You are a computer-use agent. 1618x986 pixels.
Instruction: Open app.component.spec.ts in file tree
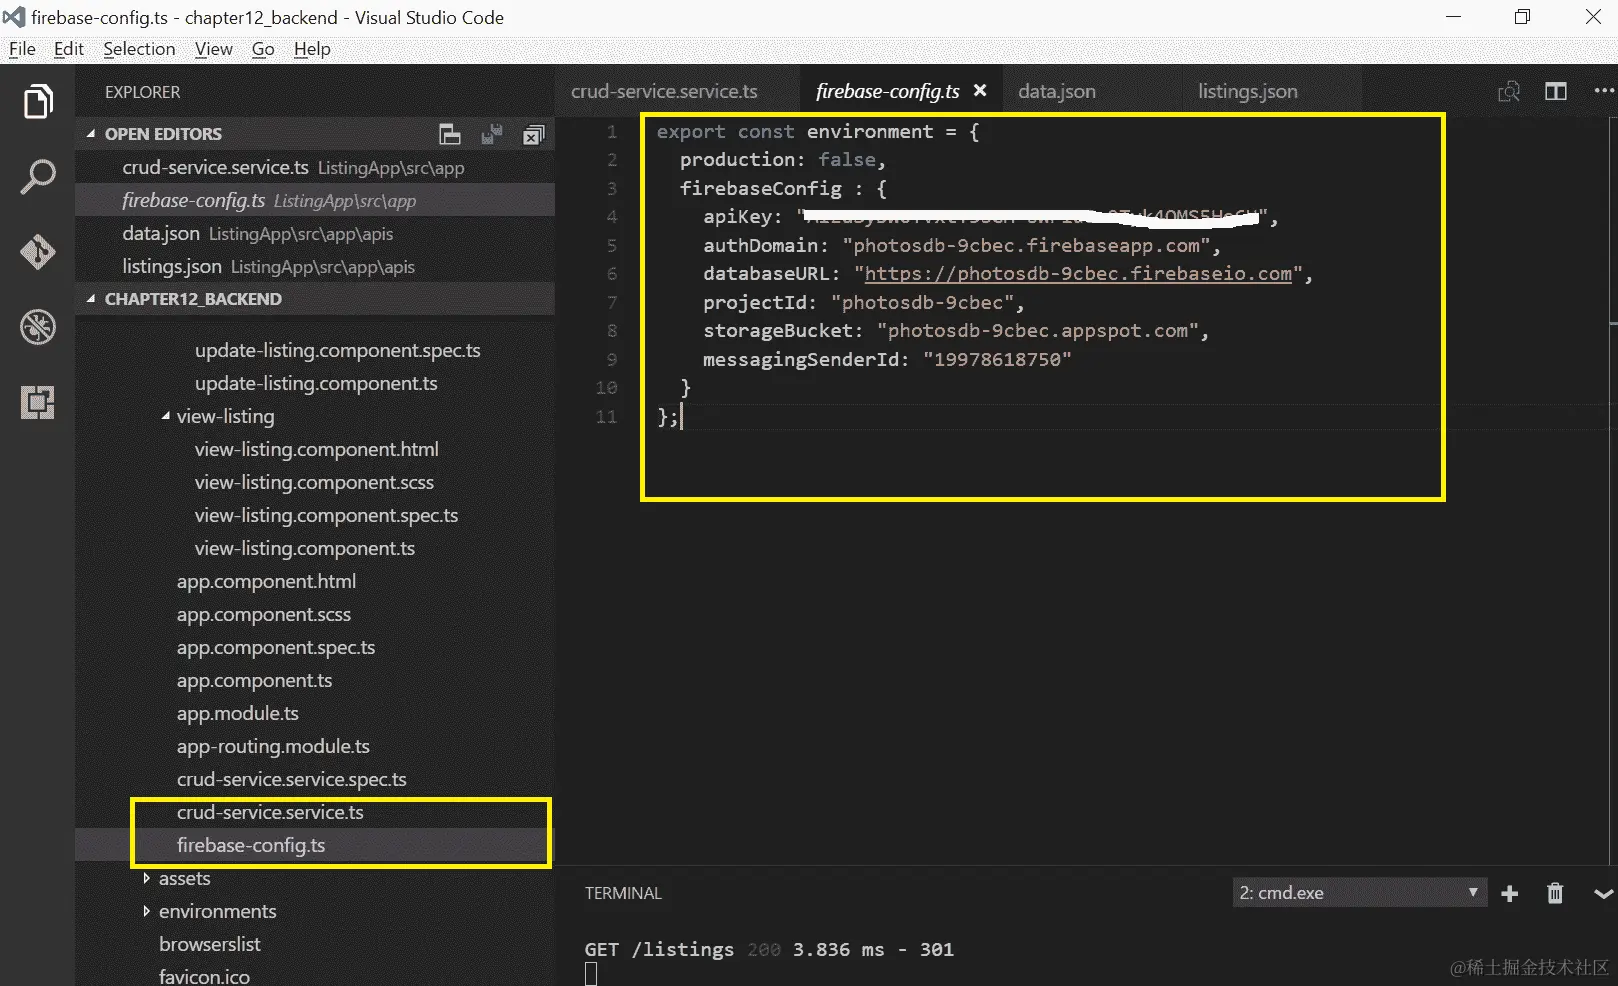coord(276,647)
